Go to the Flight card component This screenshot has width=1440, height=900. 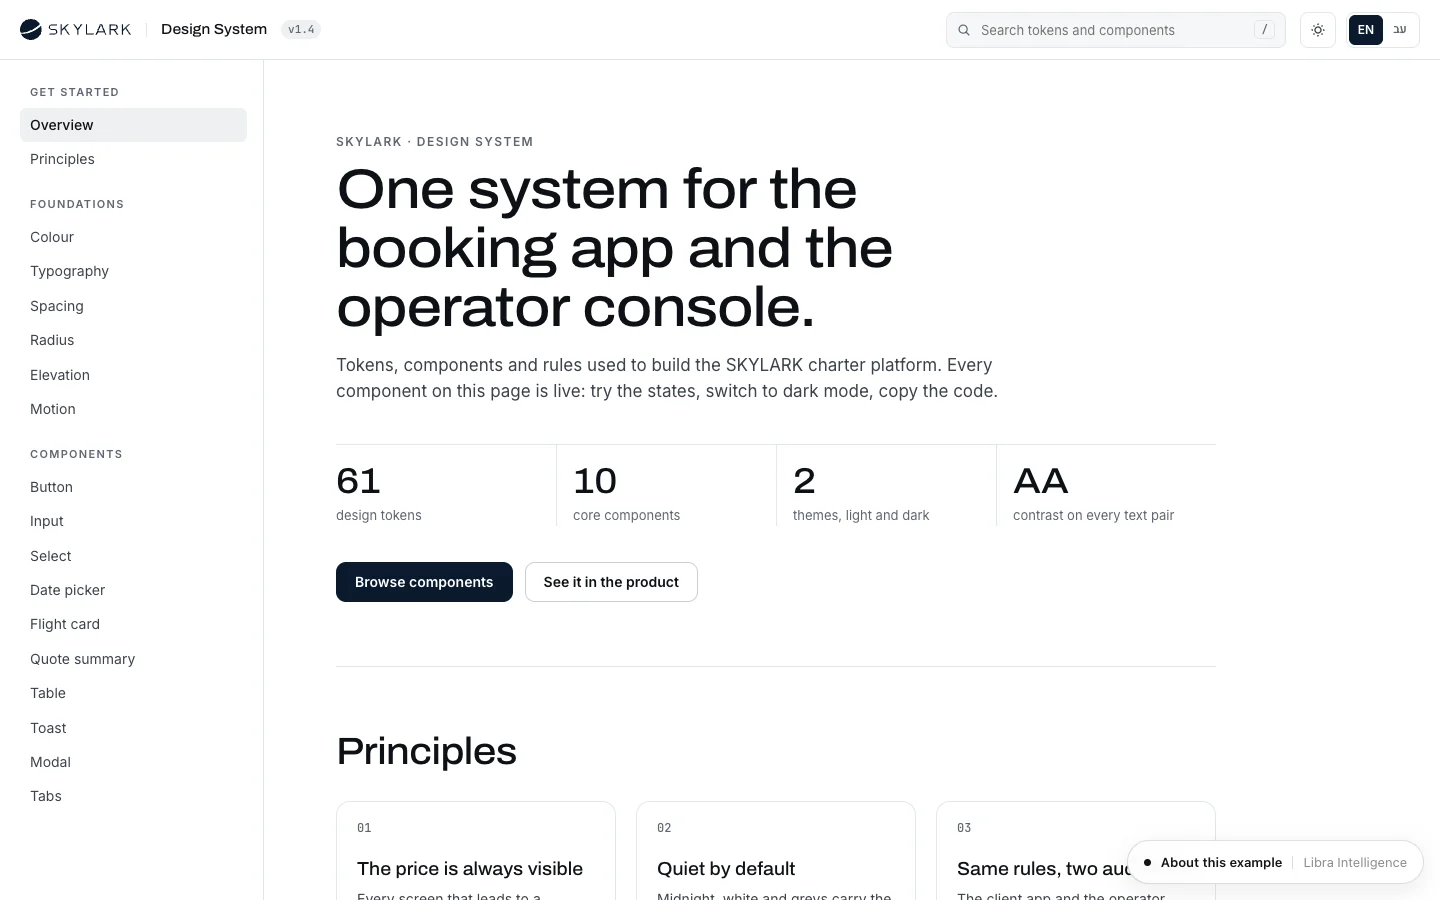[x=133, y=624]
